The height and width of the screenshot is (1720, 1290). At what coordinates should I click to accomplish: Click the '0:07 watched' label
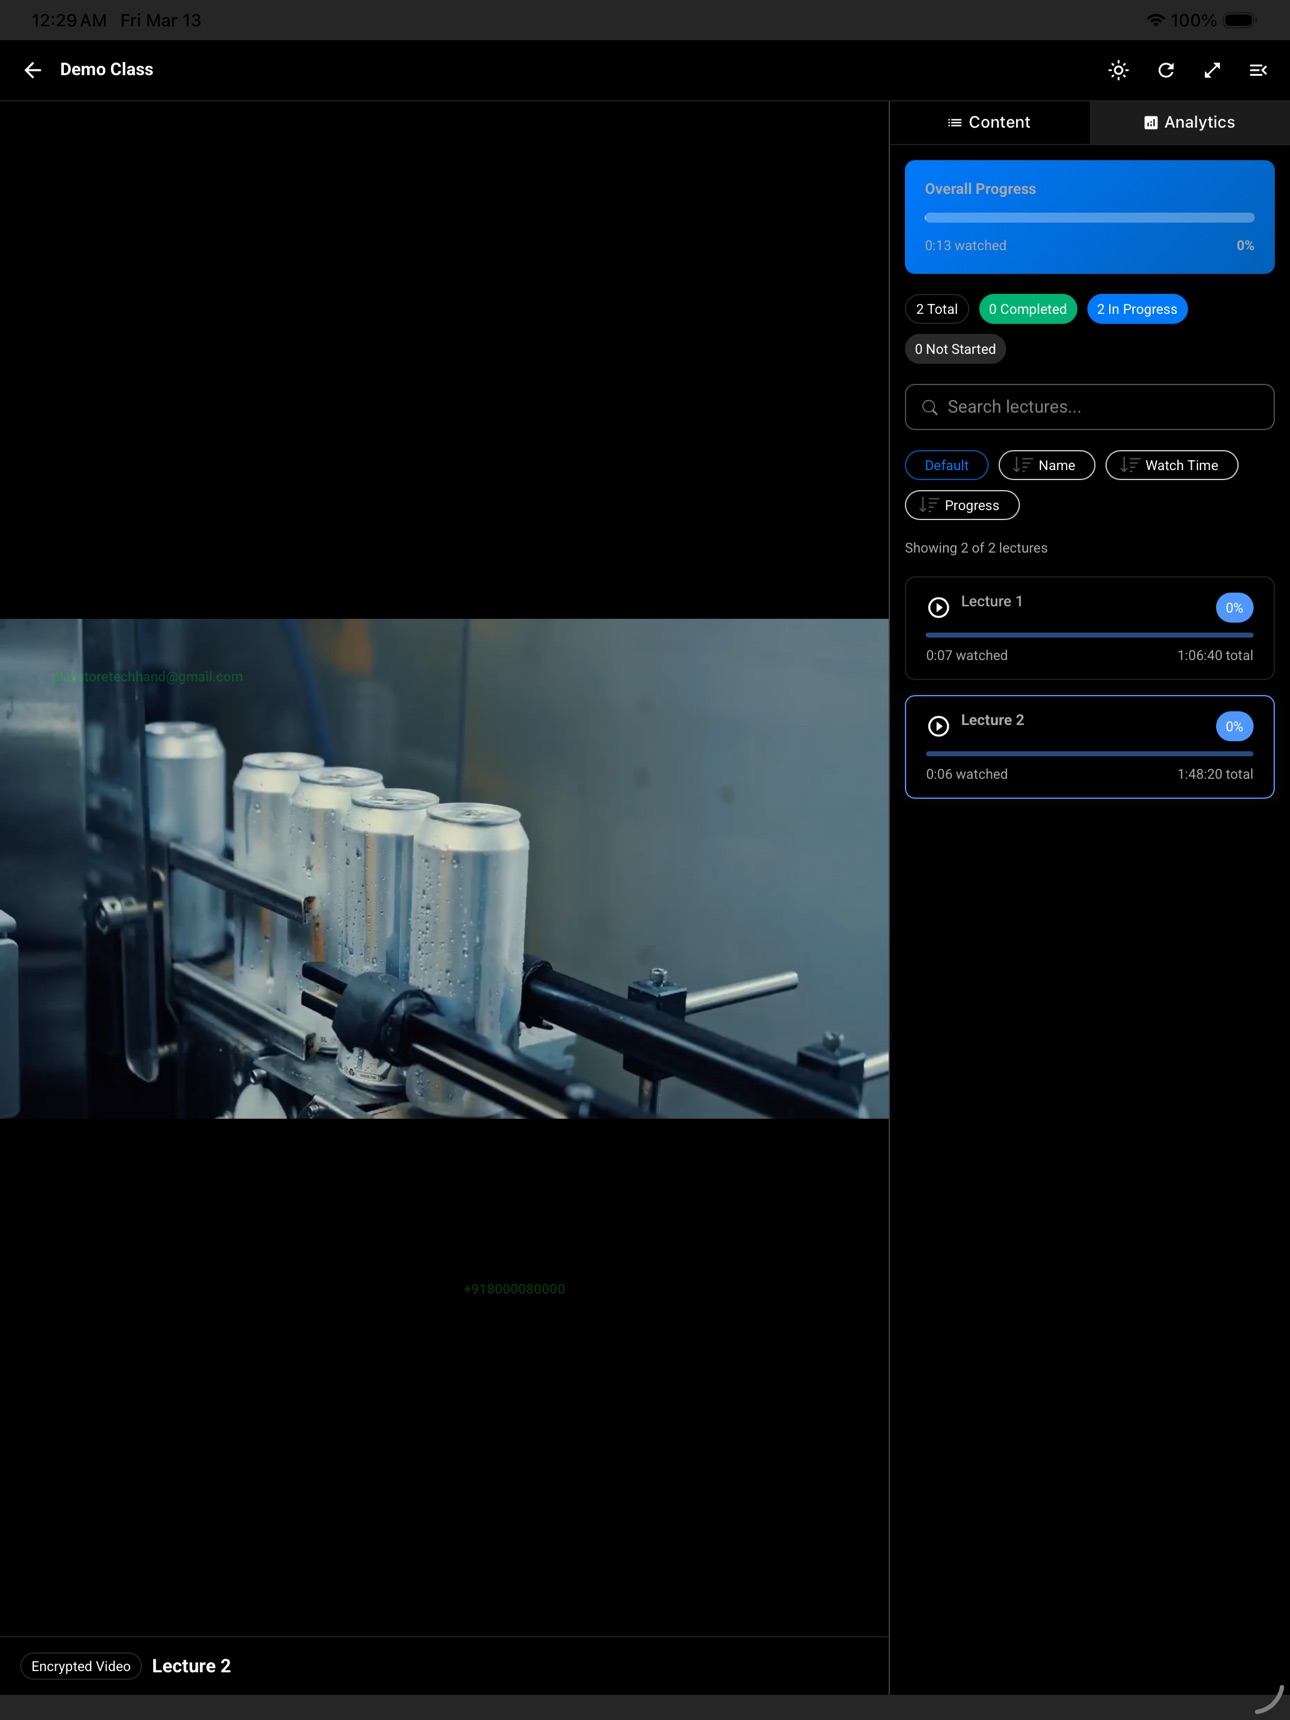pos(967,655)
